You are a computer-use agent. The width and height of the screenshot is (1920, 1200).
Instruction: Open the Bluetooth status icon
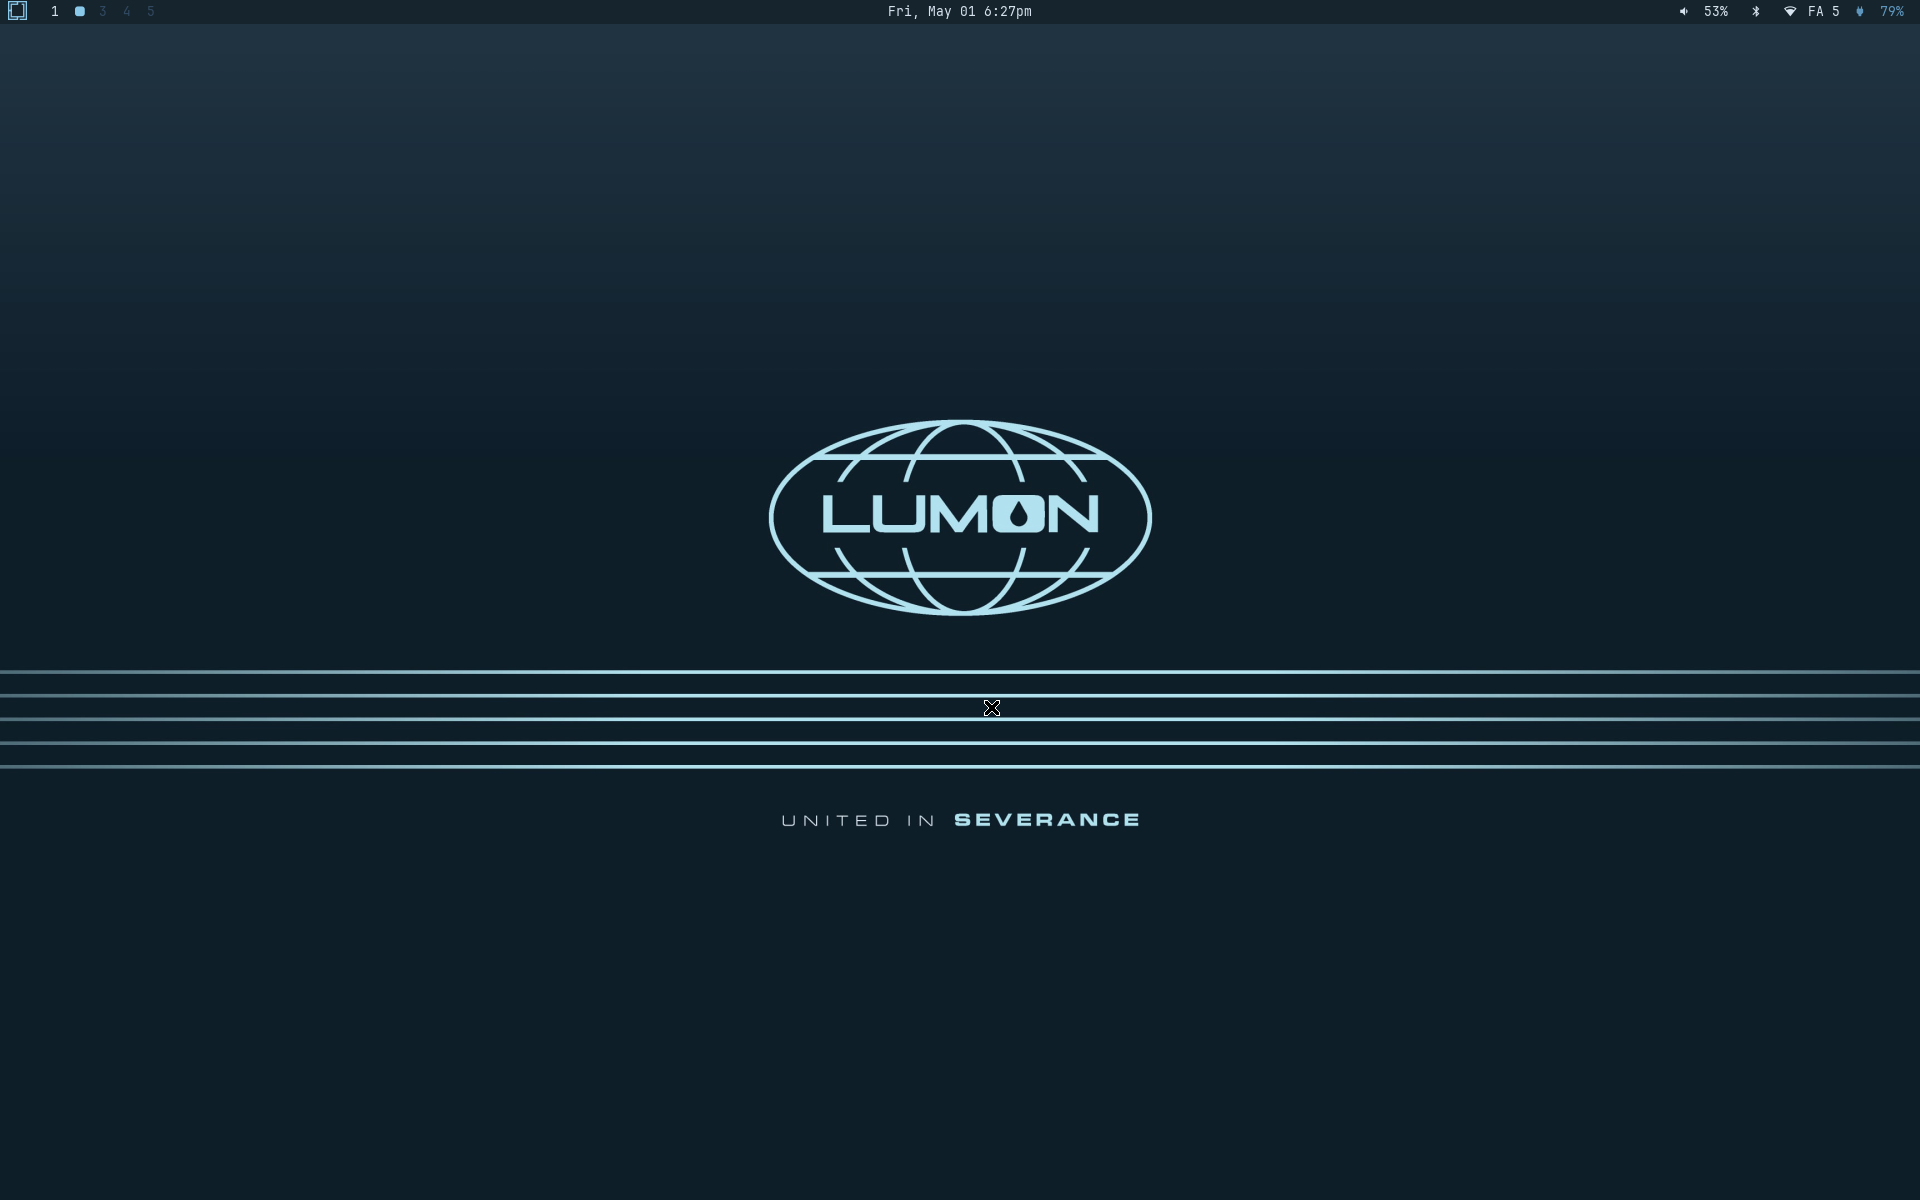click(1756, 12)
